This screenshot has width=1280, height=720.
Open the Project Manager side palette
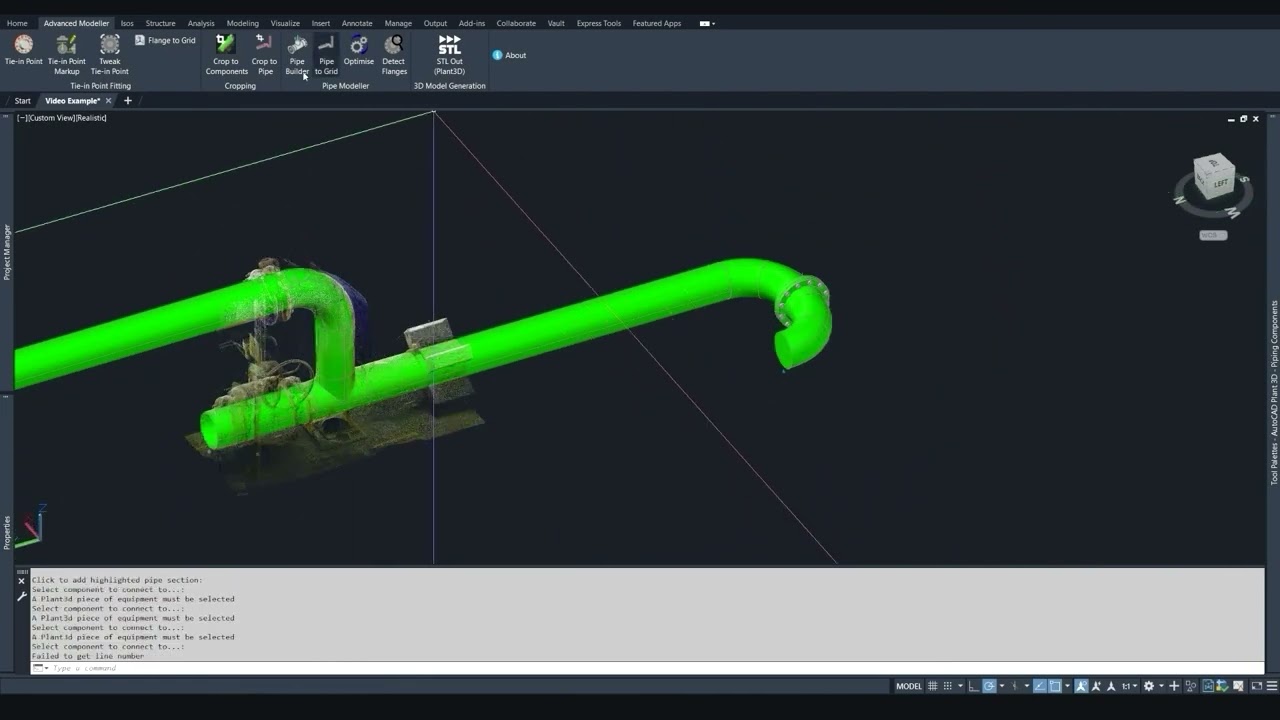(7, 252)
